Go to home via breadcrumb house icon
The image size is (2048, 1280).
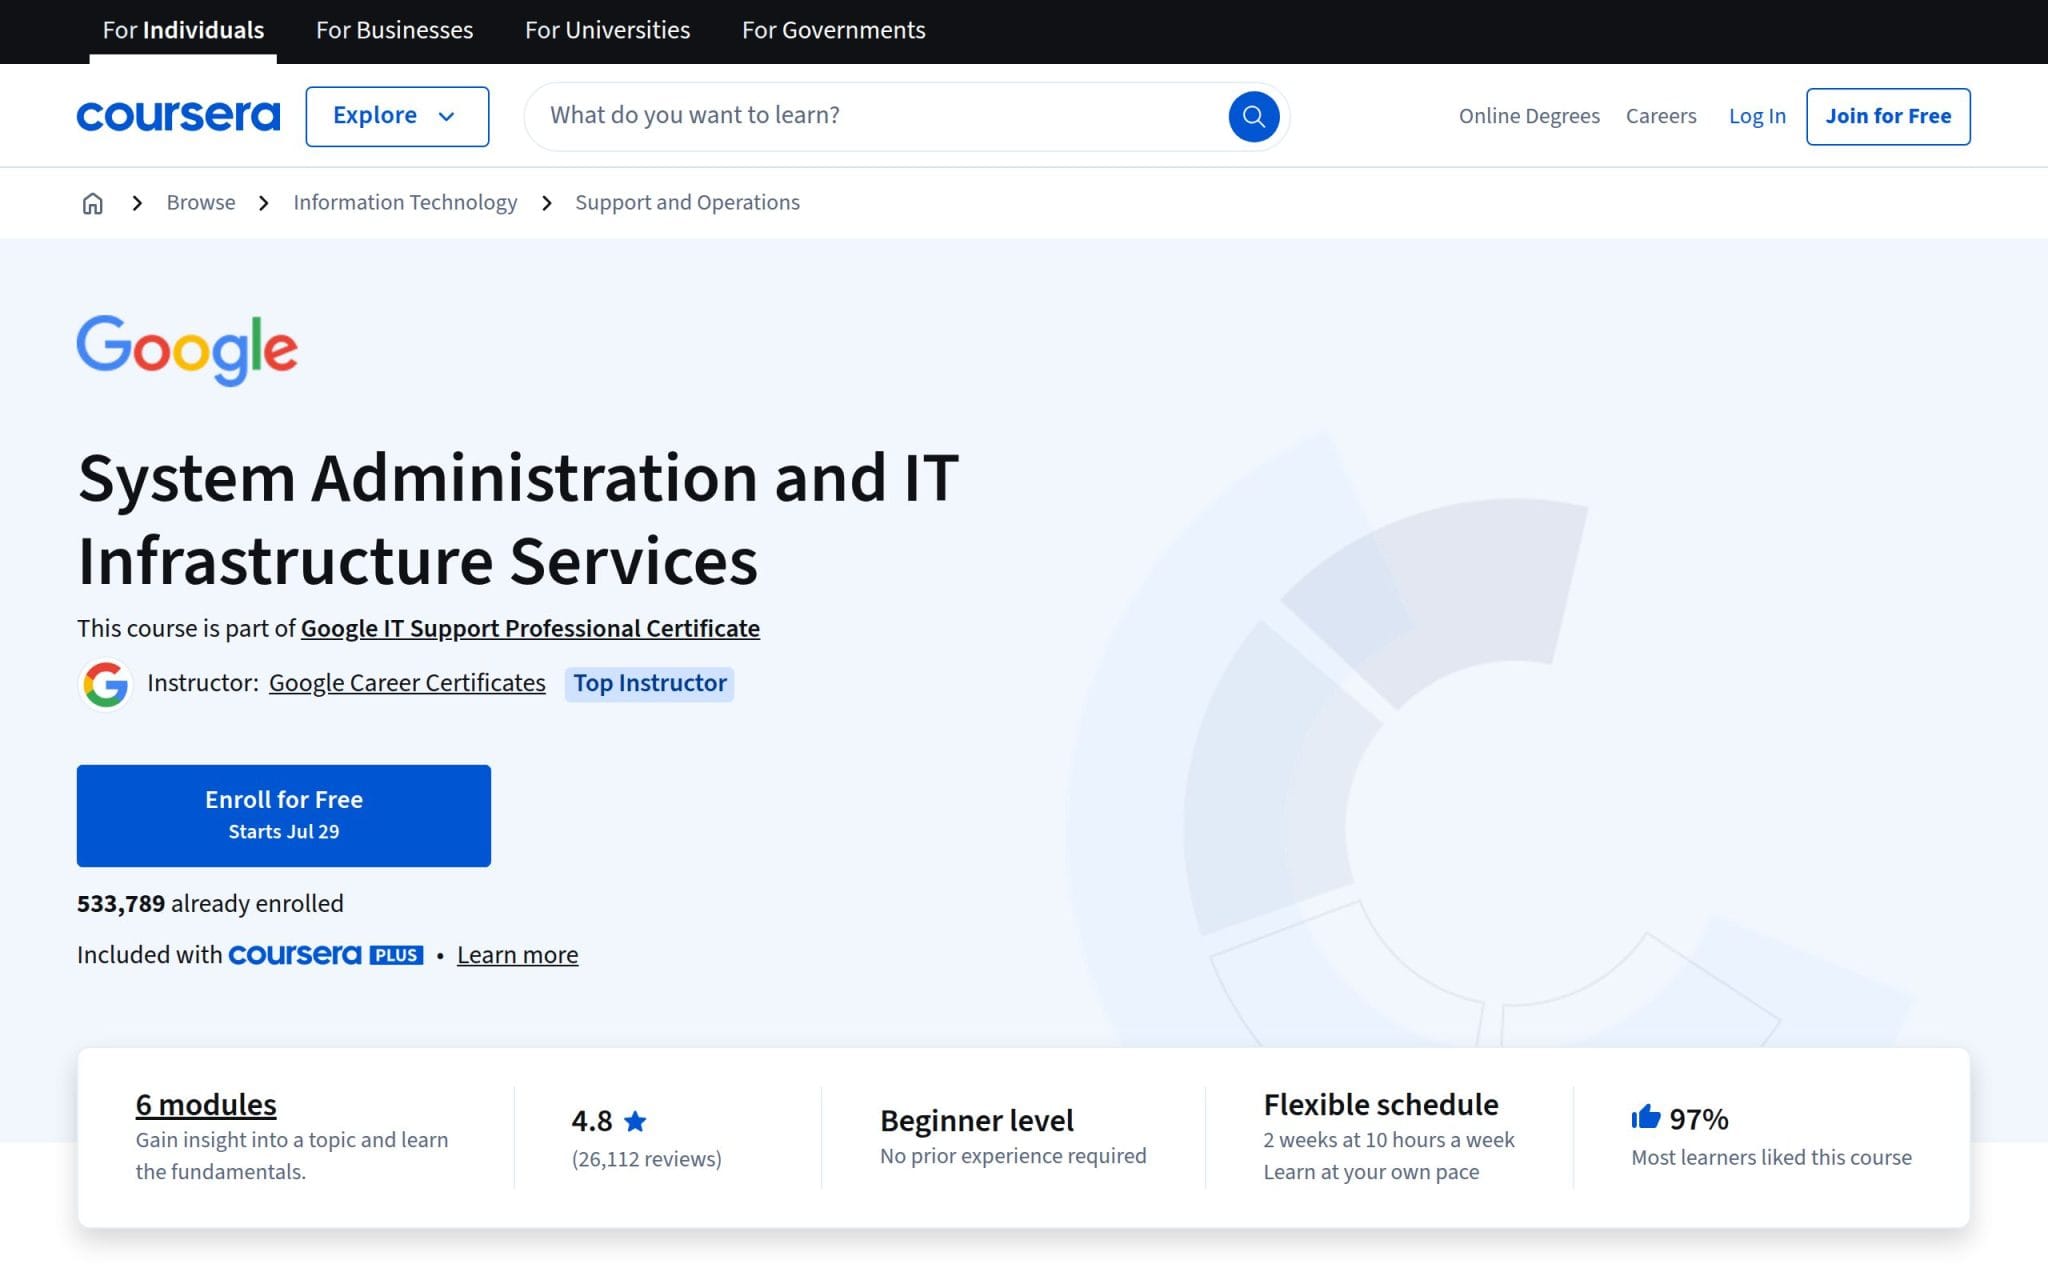(x=92, y=203)
